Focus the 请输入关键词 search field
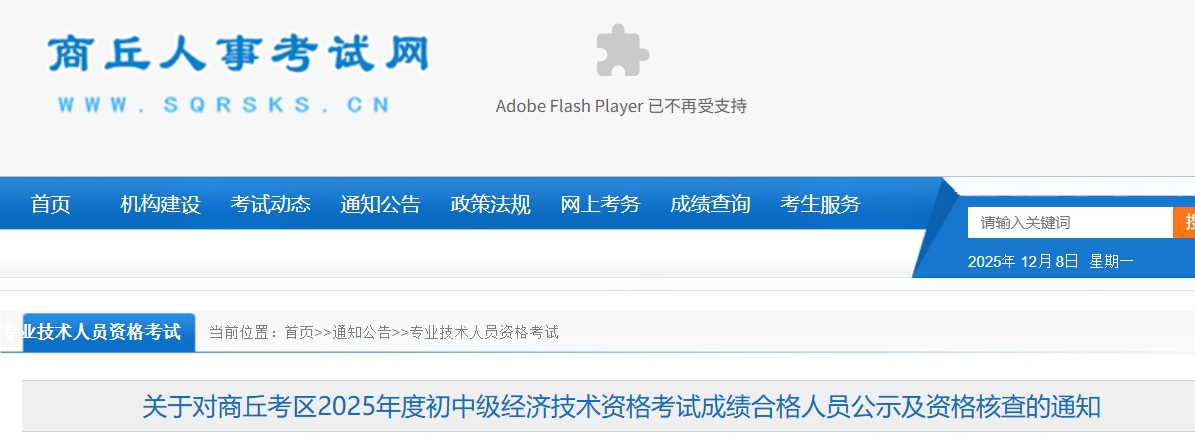Viewport: 1195px width, 439px height. pyautogui.click(x=1068, y=222)
